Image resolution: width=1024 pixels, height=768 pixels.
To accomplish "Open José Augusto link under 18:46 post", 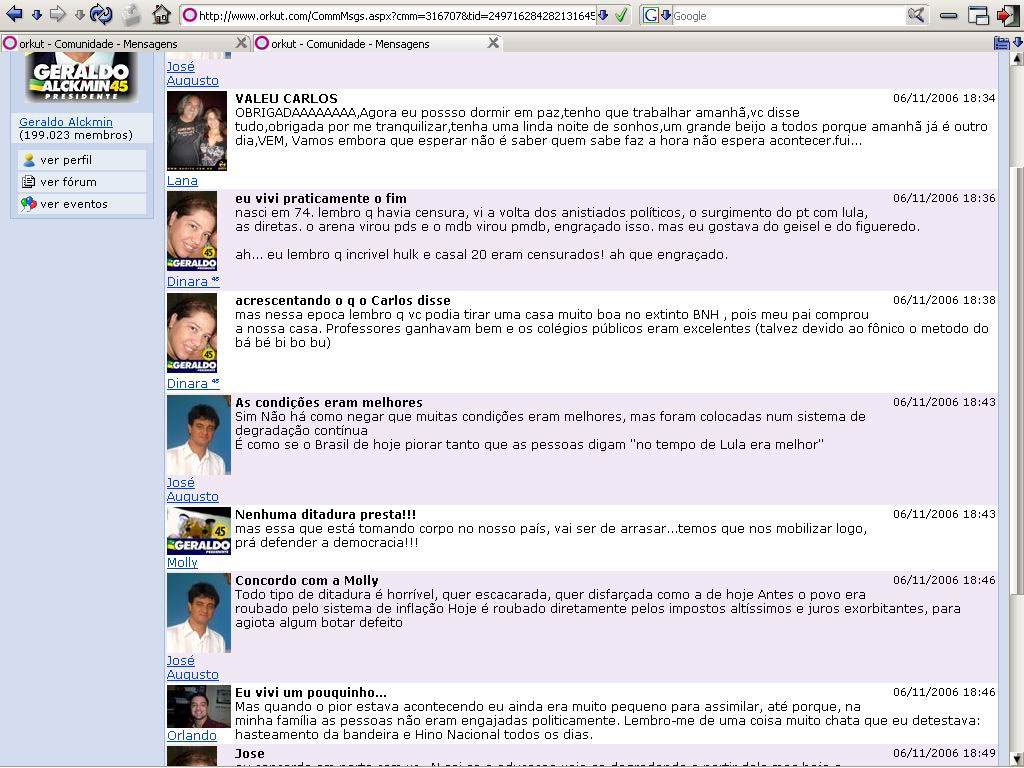I will point(192,667).
